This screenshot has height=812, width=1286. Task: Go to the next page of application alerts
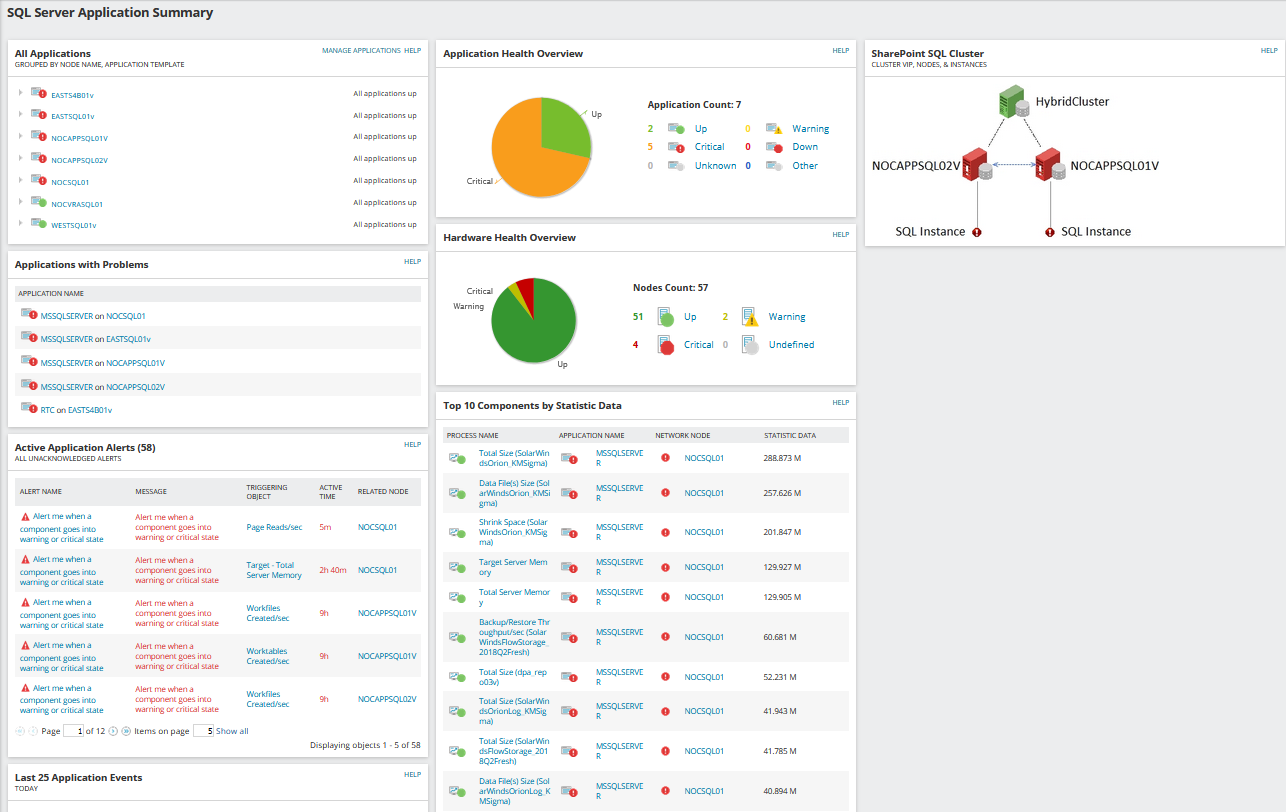point(113,731)
